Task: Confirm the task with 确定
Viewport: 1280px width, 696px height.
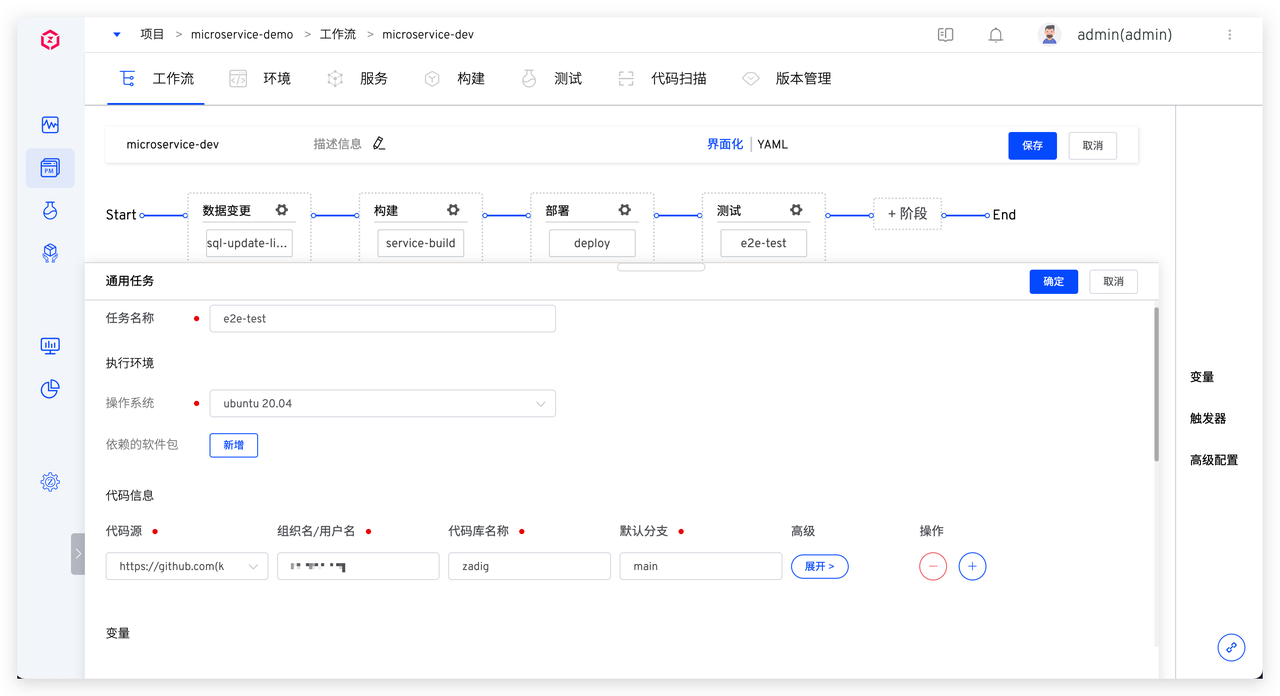Action: (1054, 281)
